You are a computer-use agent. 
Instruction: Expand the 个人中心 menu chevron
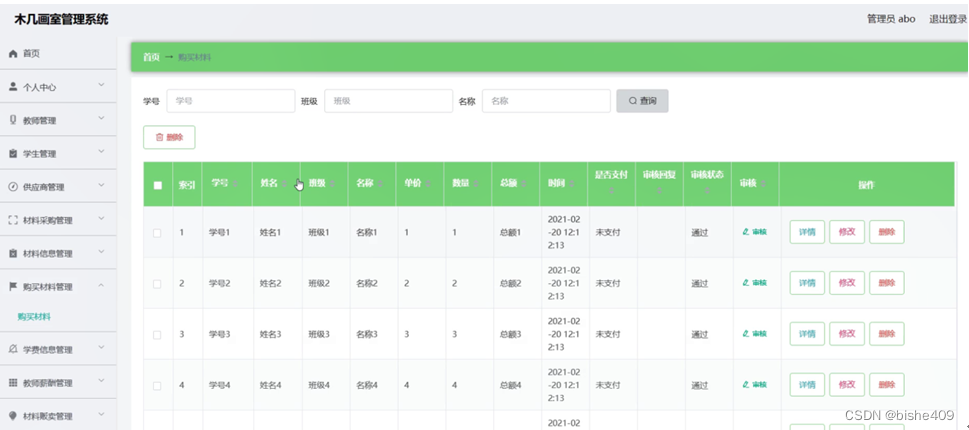tap(101, 85)
